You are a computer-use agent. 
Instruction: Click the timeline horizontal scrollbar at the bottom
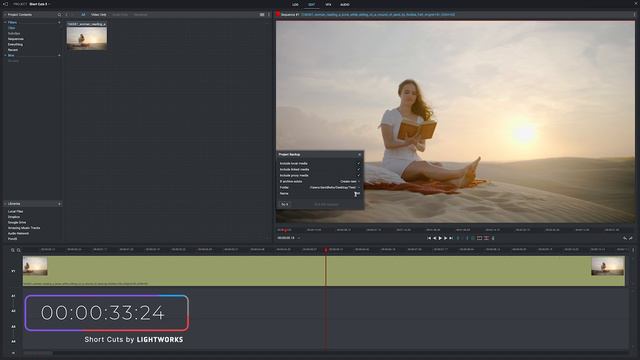(x=38, y=353)
